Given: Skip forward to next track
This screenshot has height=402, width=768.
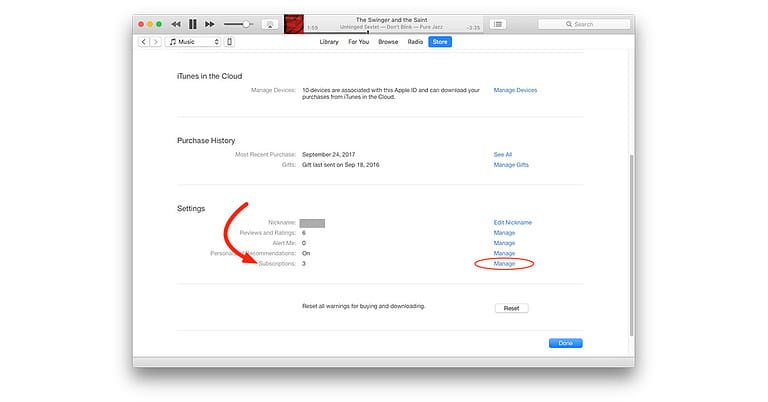Looking at the screenshot, I should click(210, 24).
